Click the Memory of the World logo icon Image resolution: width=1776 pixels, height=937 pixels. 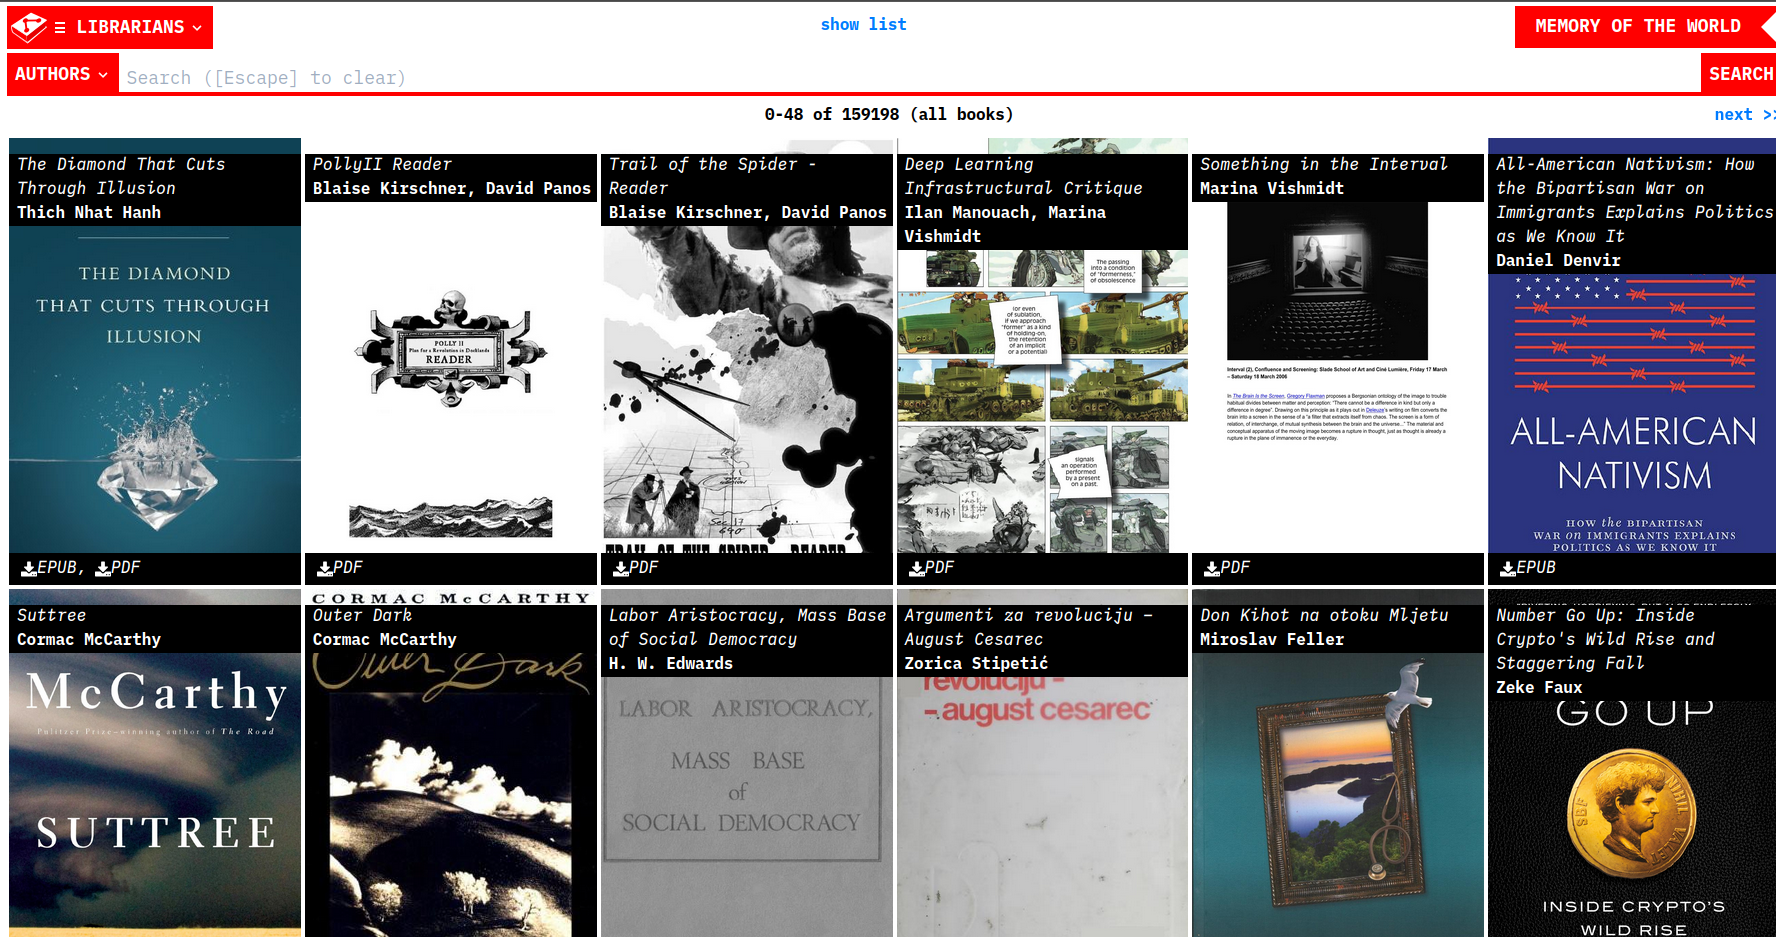[x=29, y=27]
